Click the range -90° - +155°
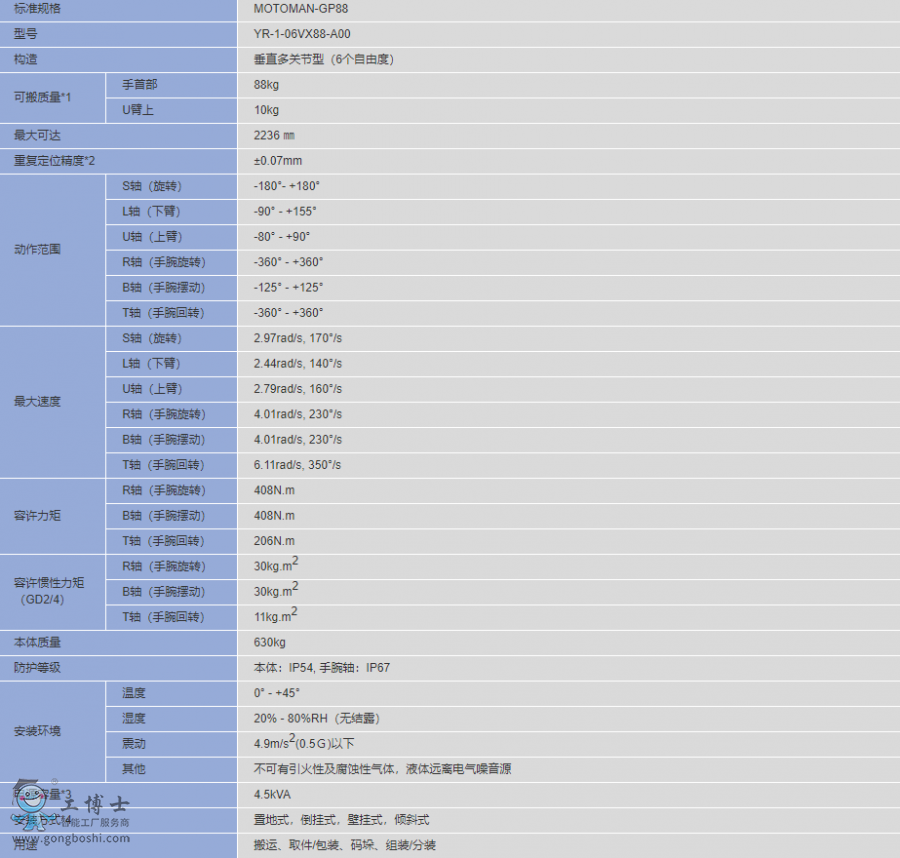 pos(285,211)
